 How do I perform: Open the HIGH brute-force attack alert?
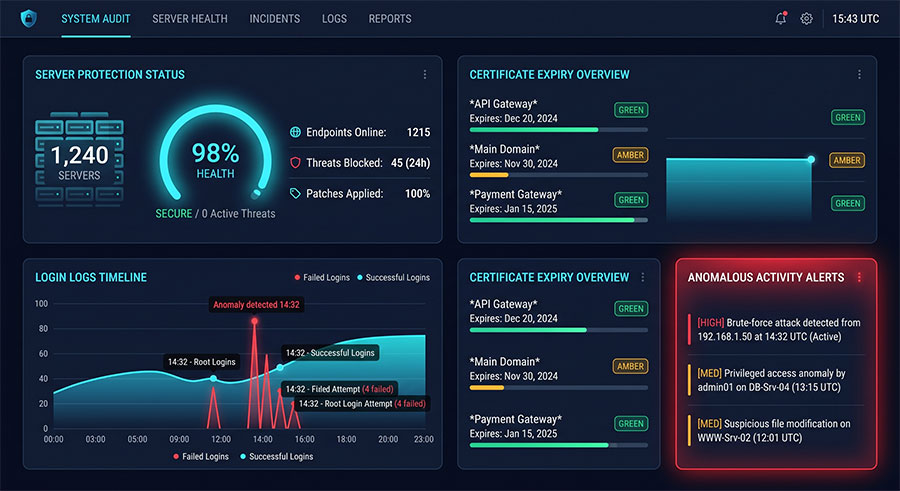[x=776, y=330]
